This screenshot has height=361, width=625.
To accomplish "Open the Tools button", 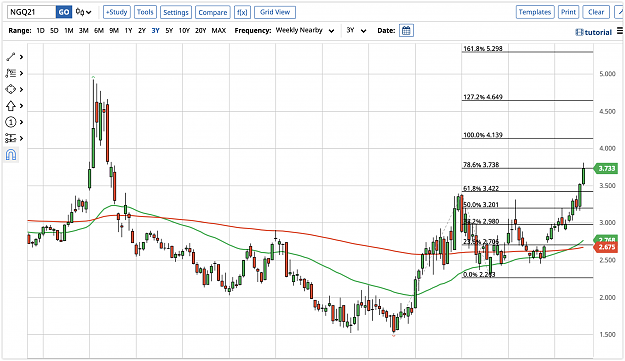I will point(145,12).
